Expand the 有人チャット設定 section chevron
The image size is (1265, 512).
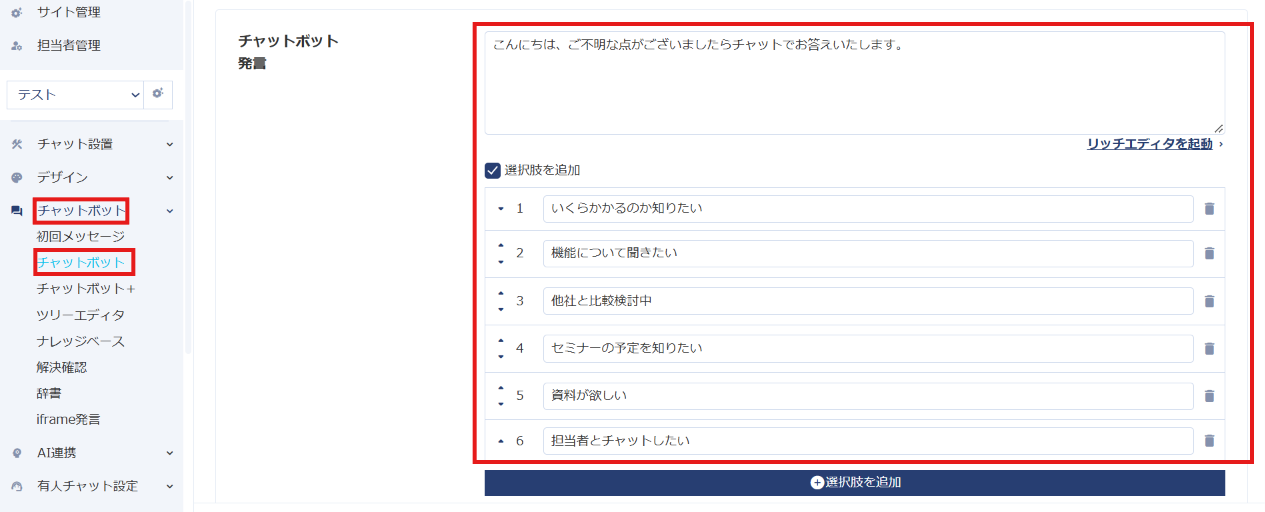point(170,487)
